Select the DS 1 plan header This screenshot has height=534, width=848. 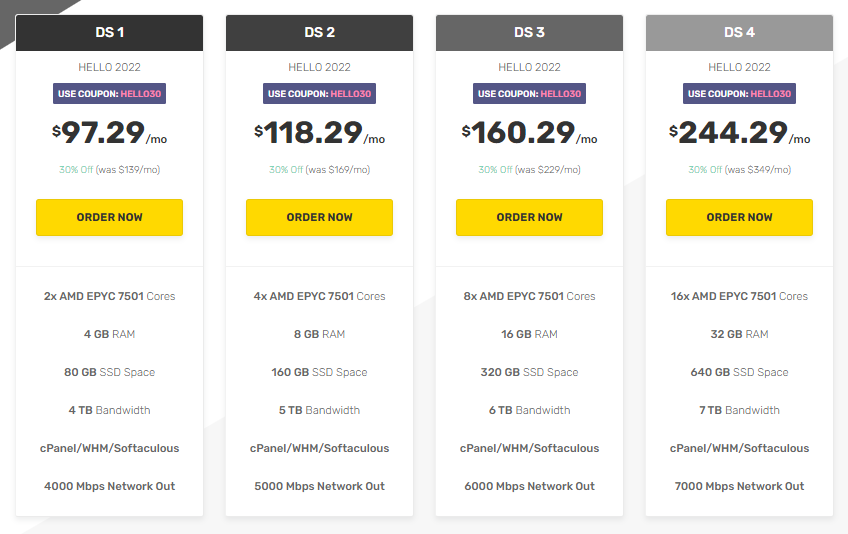[109, 32]
